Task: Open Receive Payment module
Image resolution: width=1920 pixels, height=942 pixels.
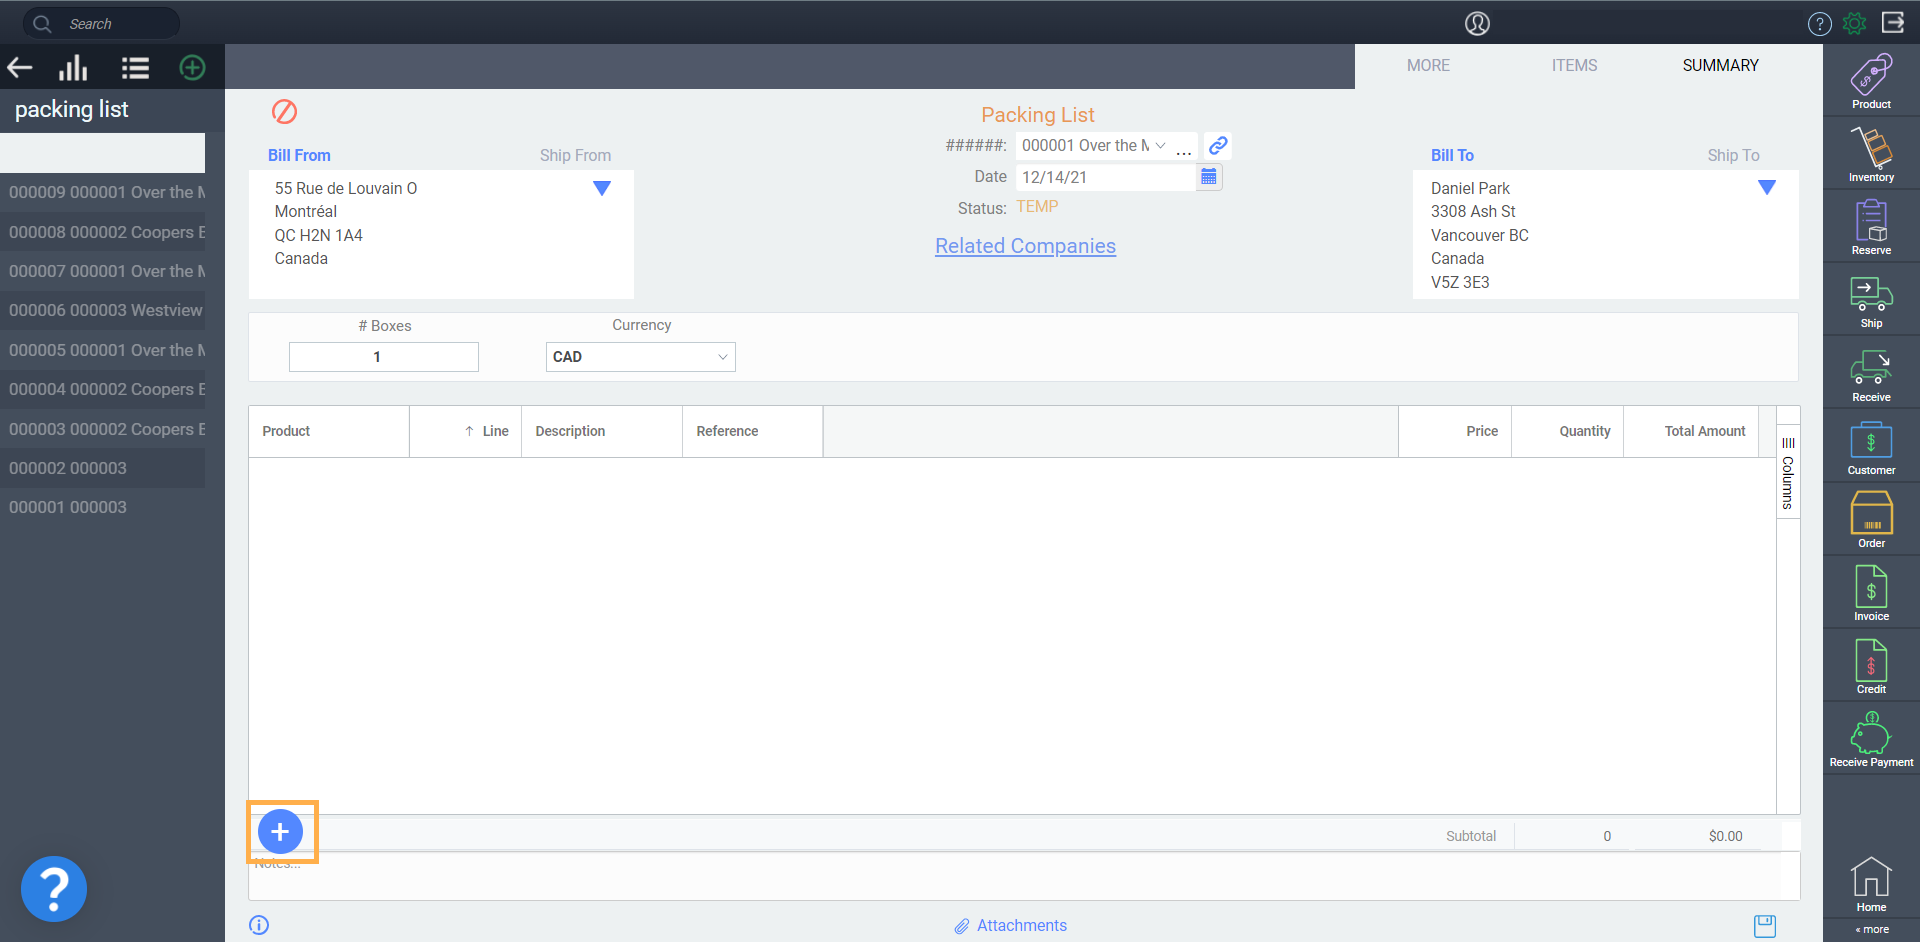Action: tap(1871, 740)
